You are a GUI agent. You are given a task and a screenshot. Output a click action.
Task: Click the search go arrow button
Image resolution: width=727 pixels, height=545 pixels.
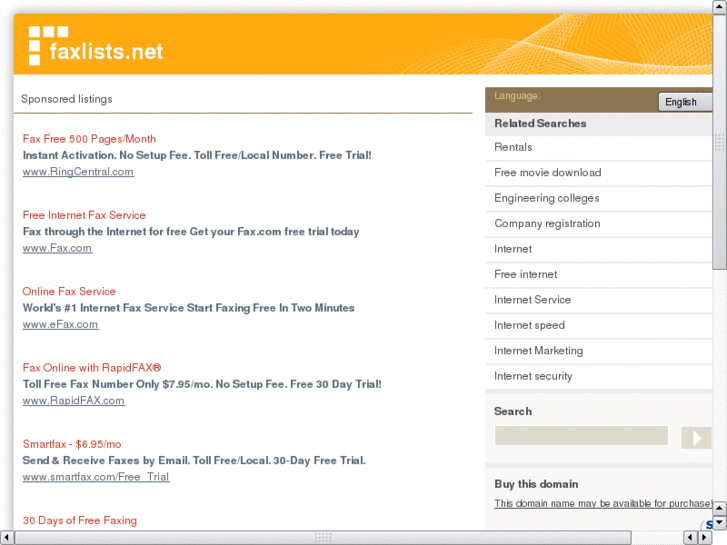[696, 437]
